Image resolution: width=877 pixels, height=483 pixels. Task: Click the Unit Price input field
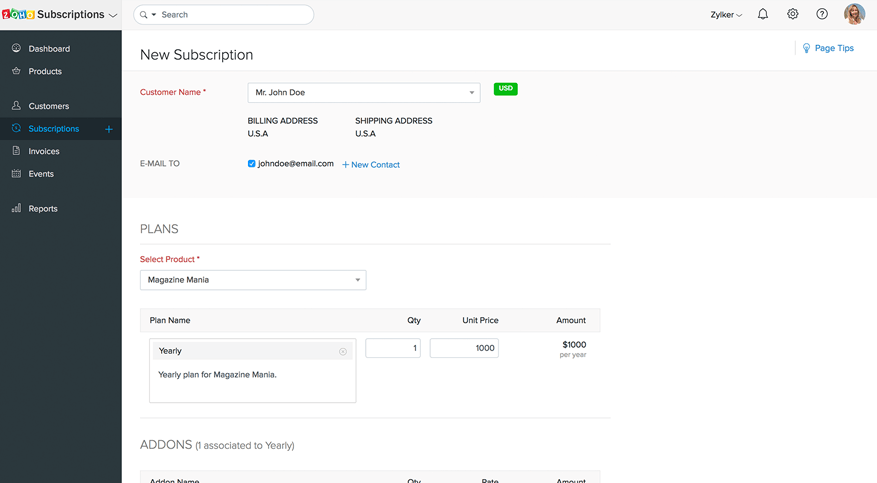[x=464, y=348]
